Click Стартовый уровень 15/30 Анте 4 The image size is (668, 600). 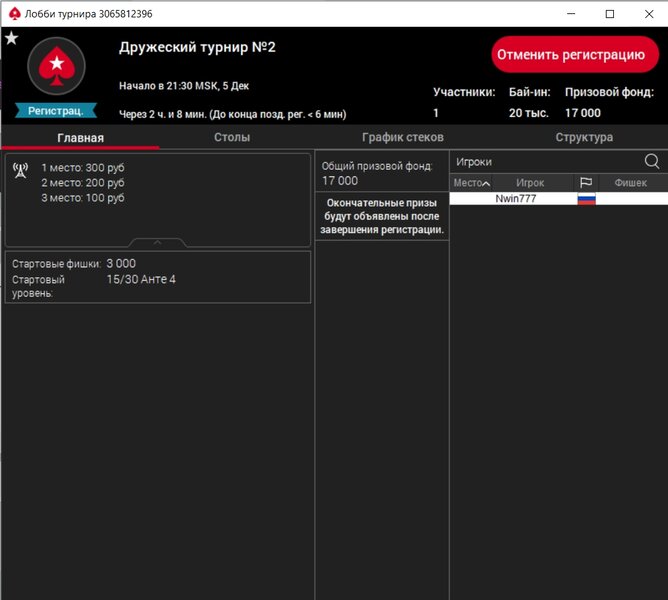coord(141,279)
